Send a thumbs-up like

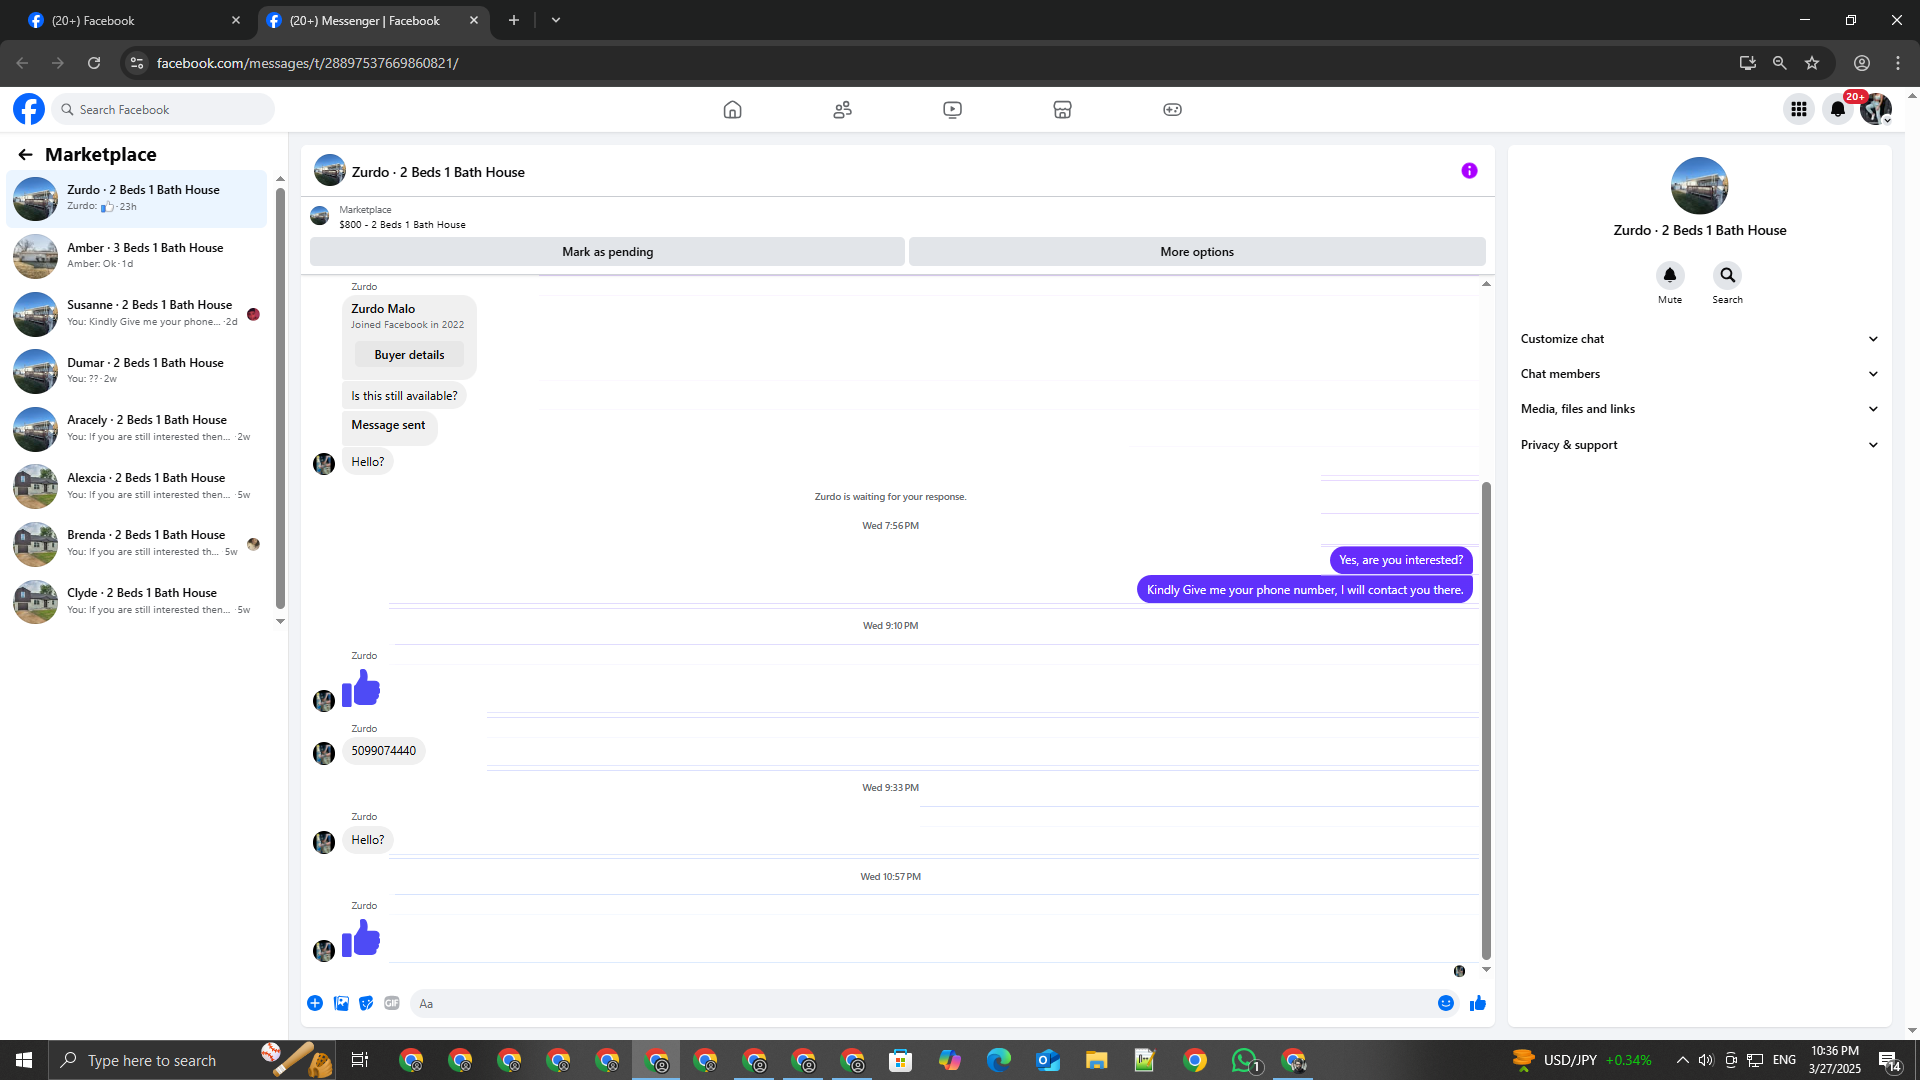[1478, 1003]
